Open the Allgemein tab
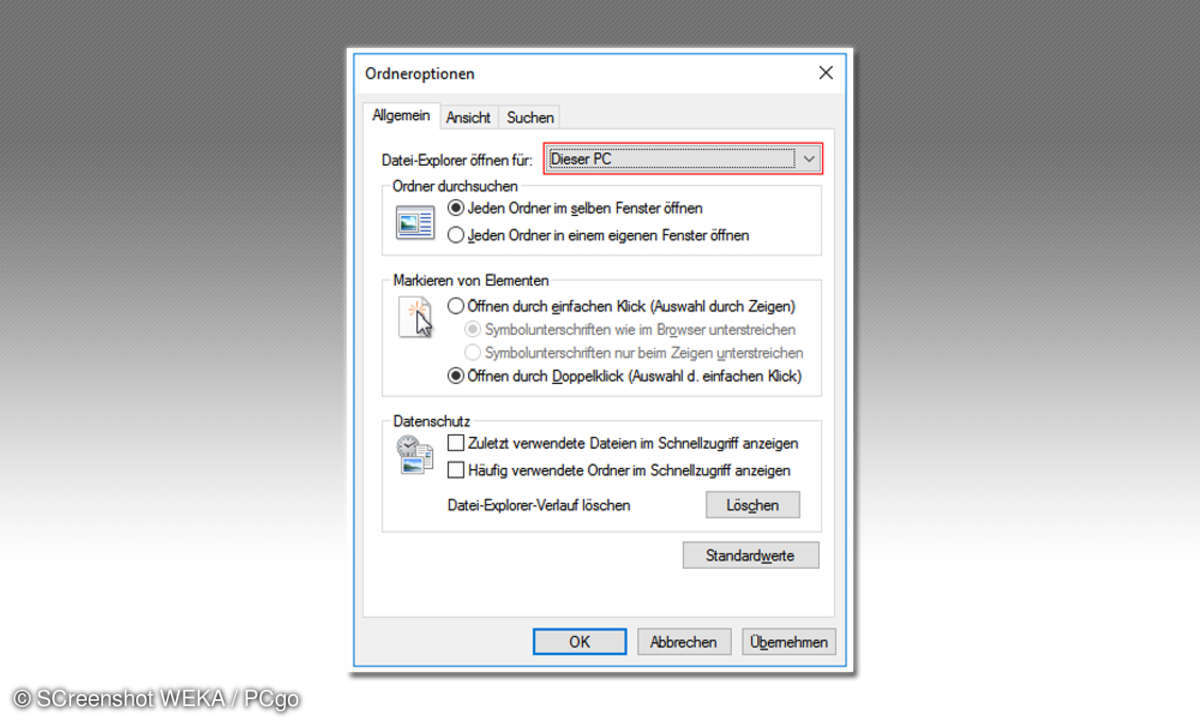 [401, 115]
